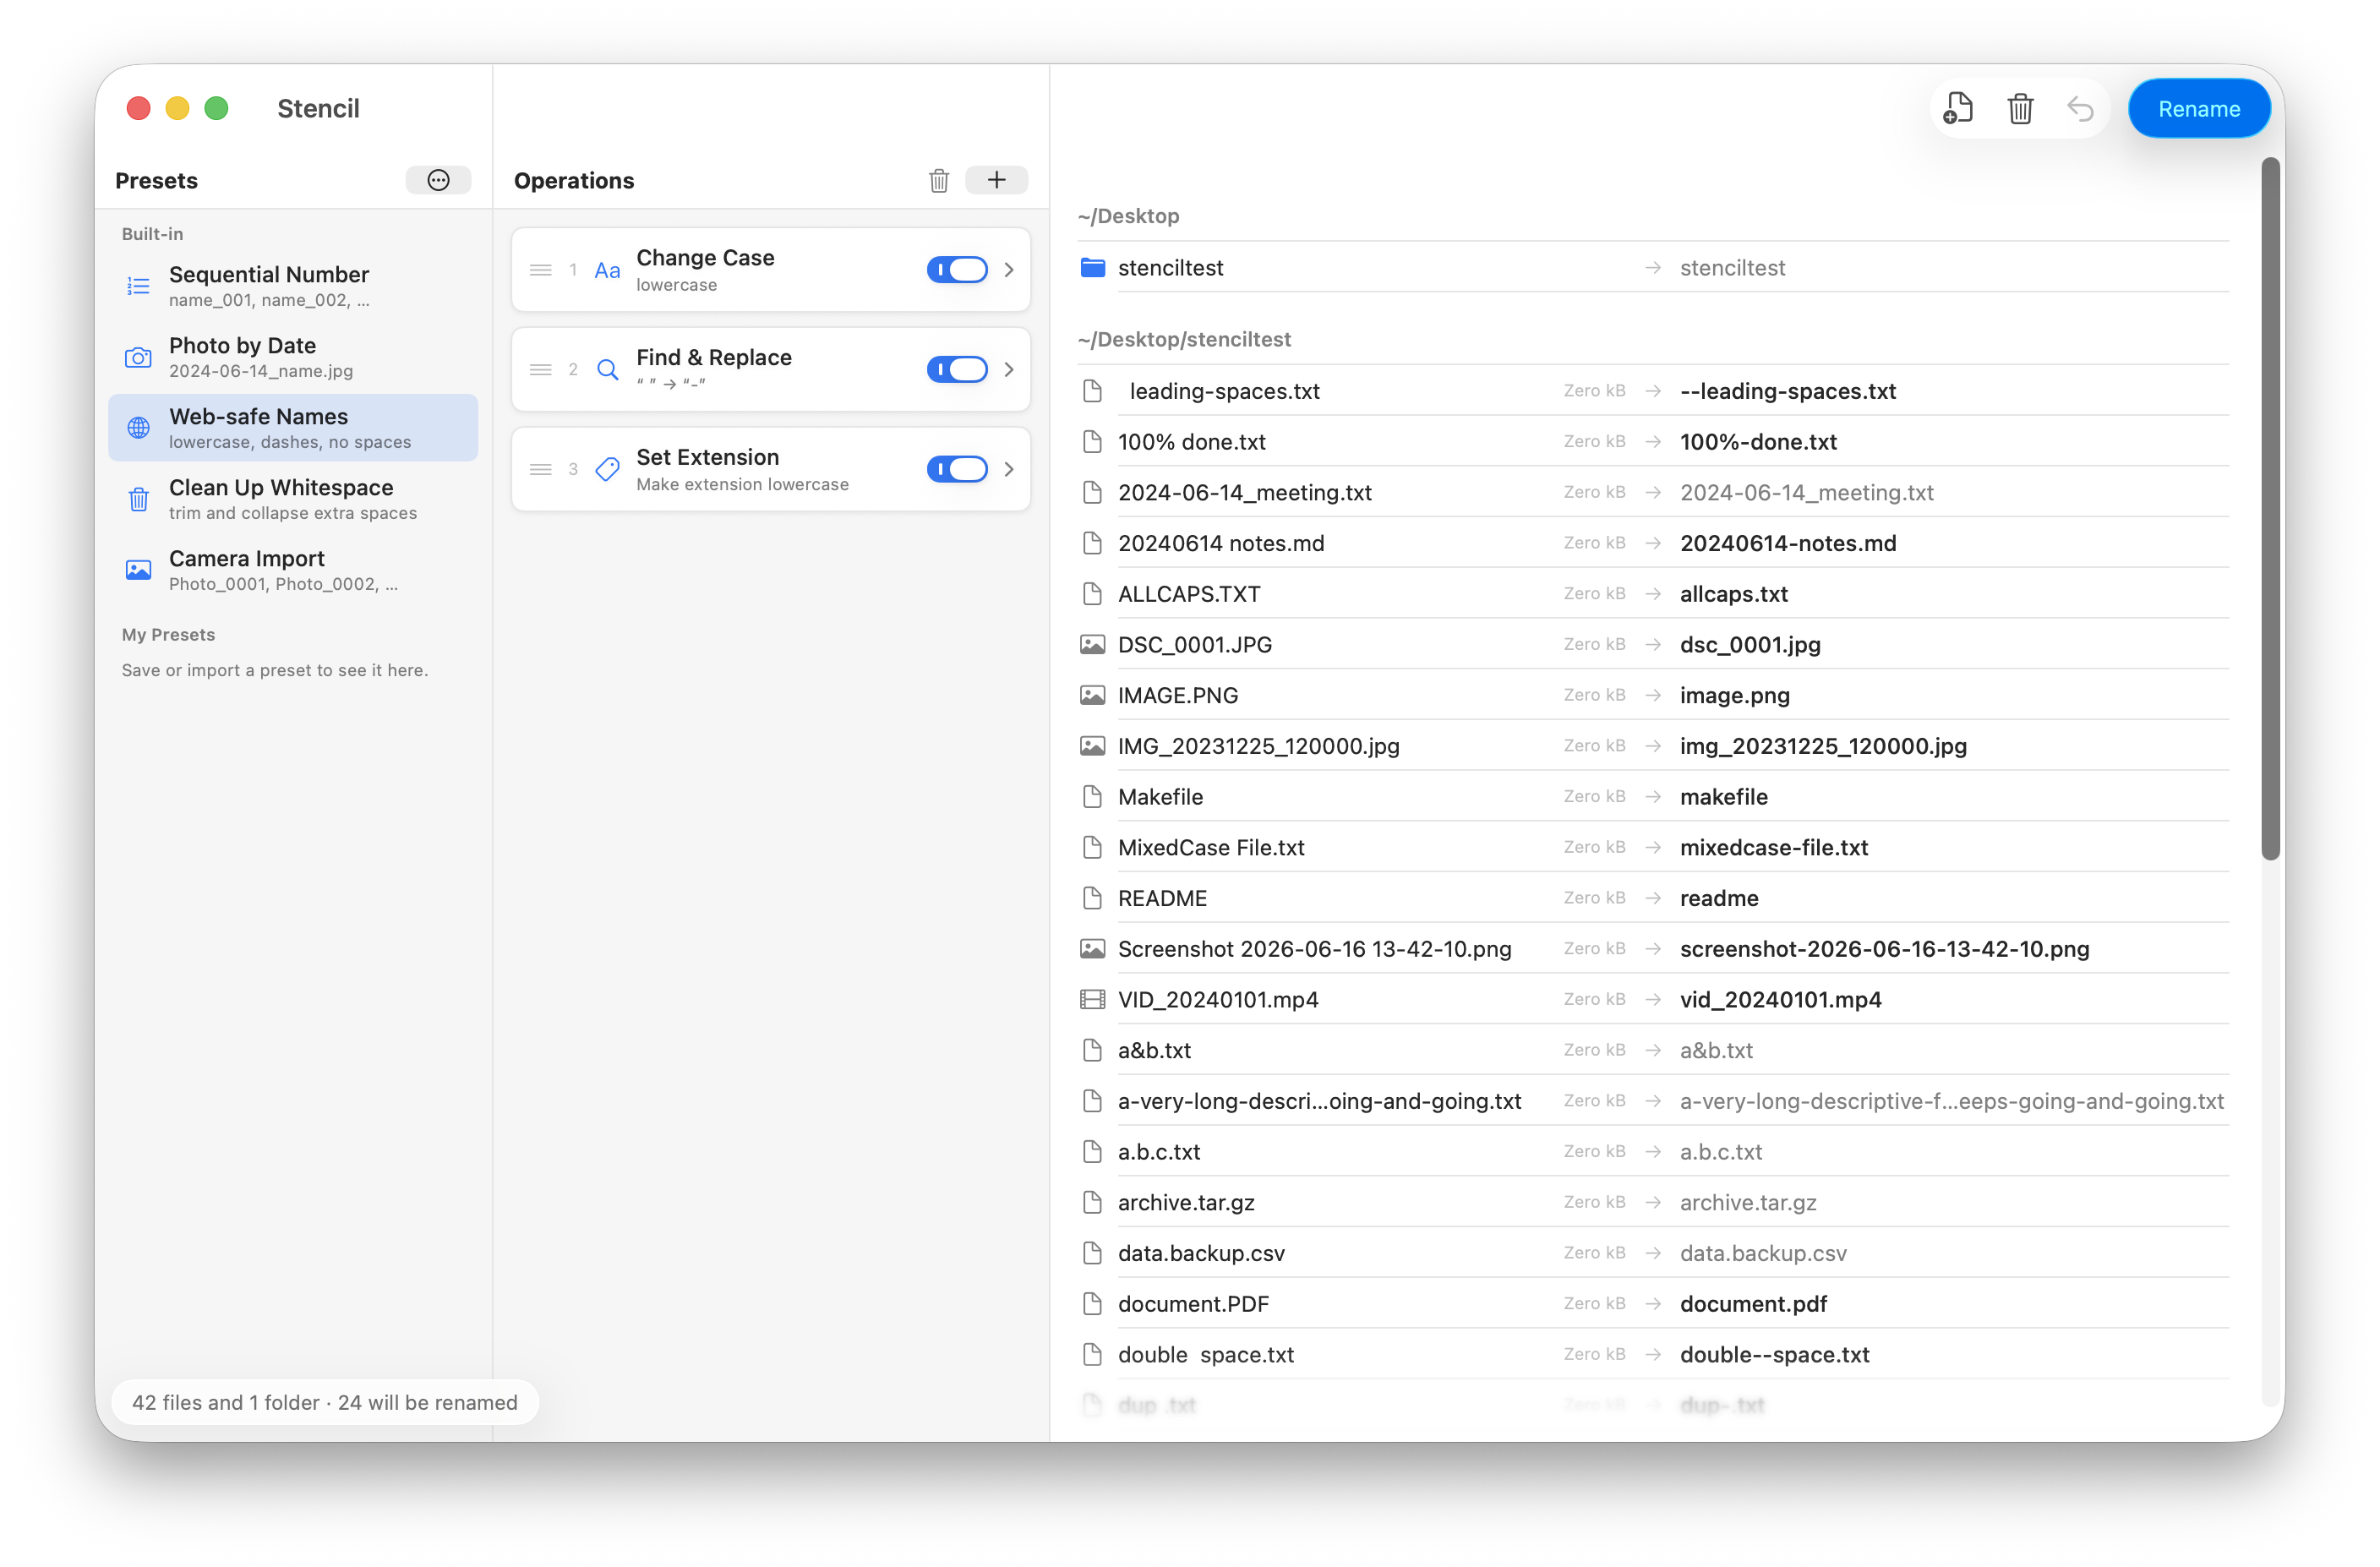The image size is (2380, 1567).
Task: Delete operation using Operations trash icon
Action: tap(938, 180)
